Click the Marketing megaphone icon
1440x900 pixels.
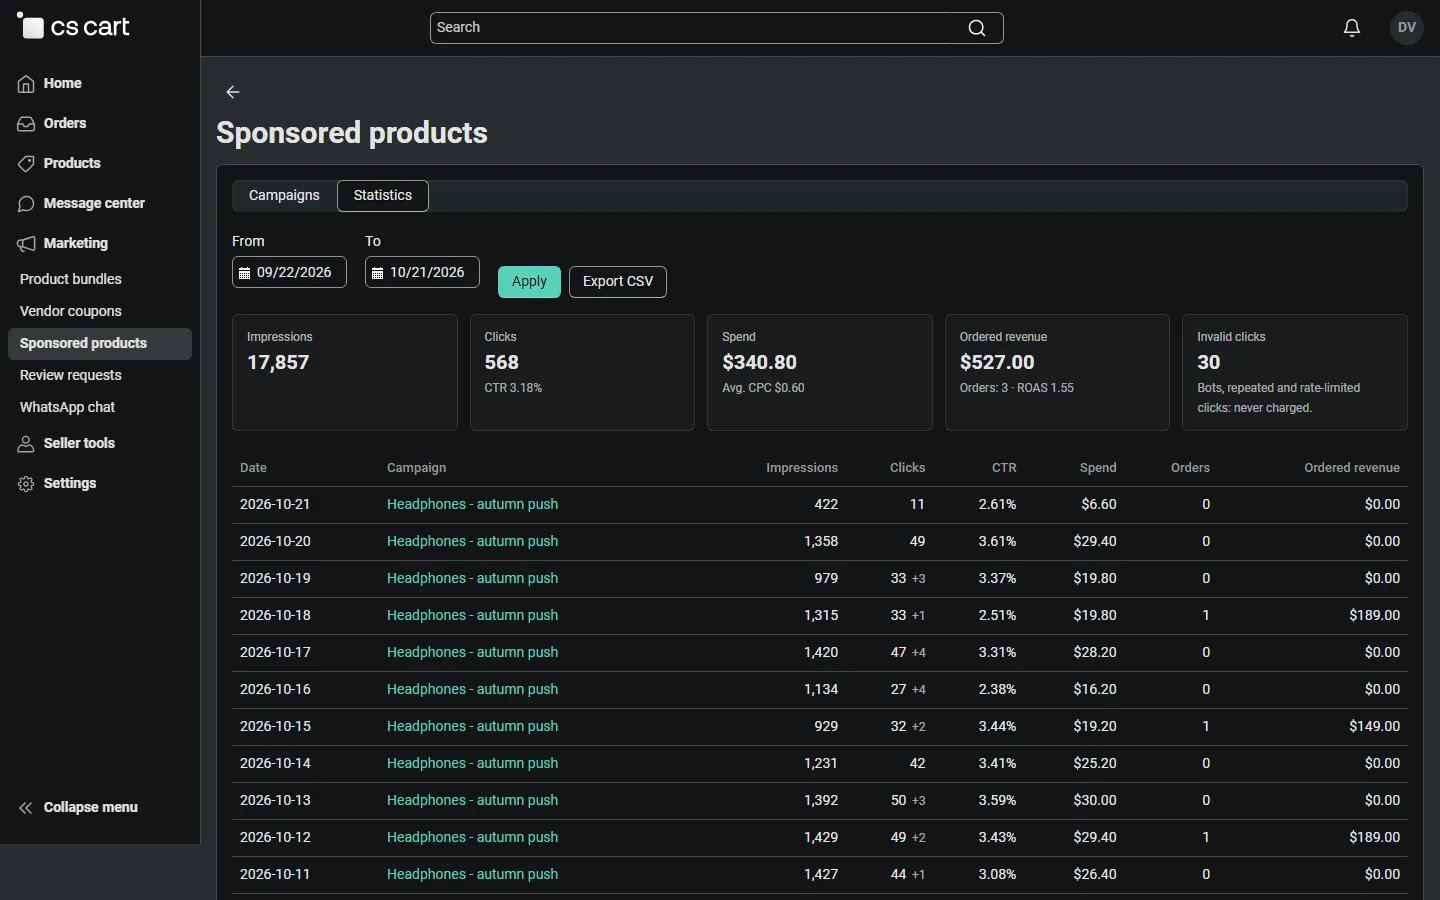(26, 244)
